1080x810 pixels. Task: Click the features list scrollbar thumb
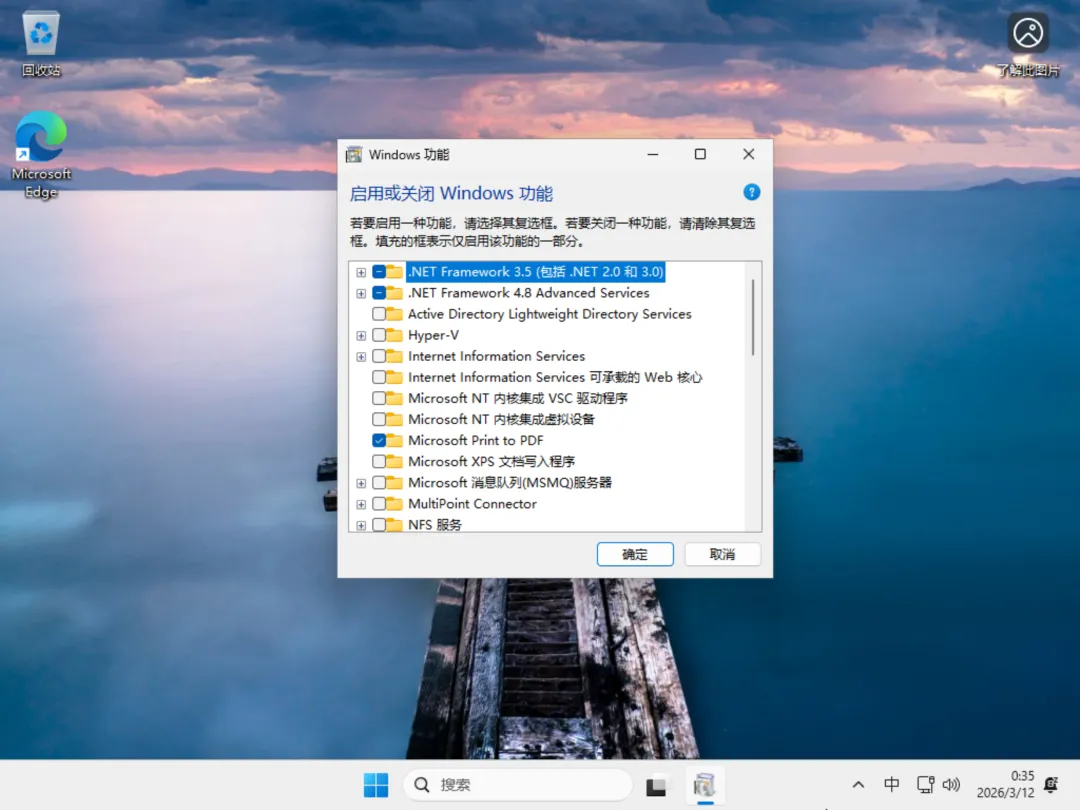753,318
